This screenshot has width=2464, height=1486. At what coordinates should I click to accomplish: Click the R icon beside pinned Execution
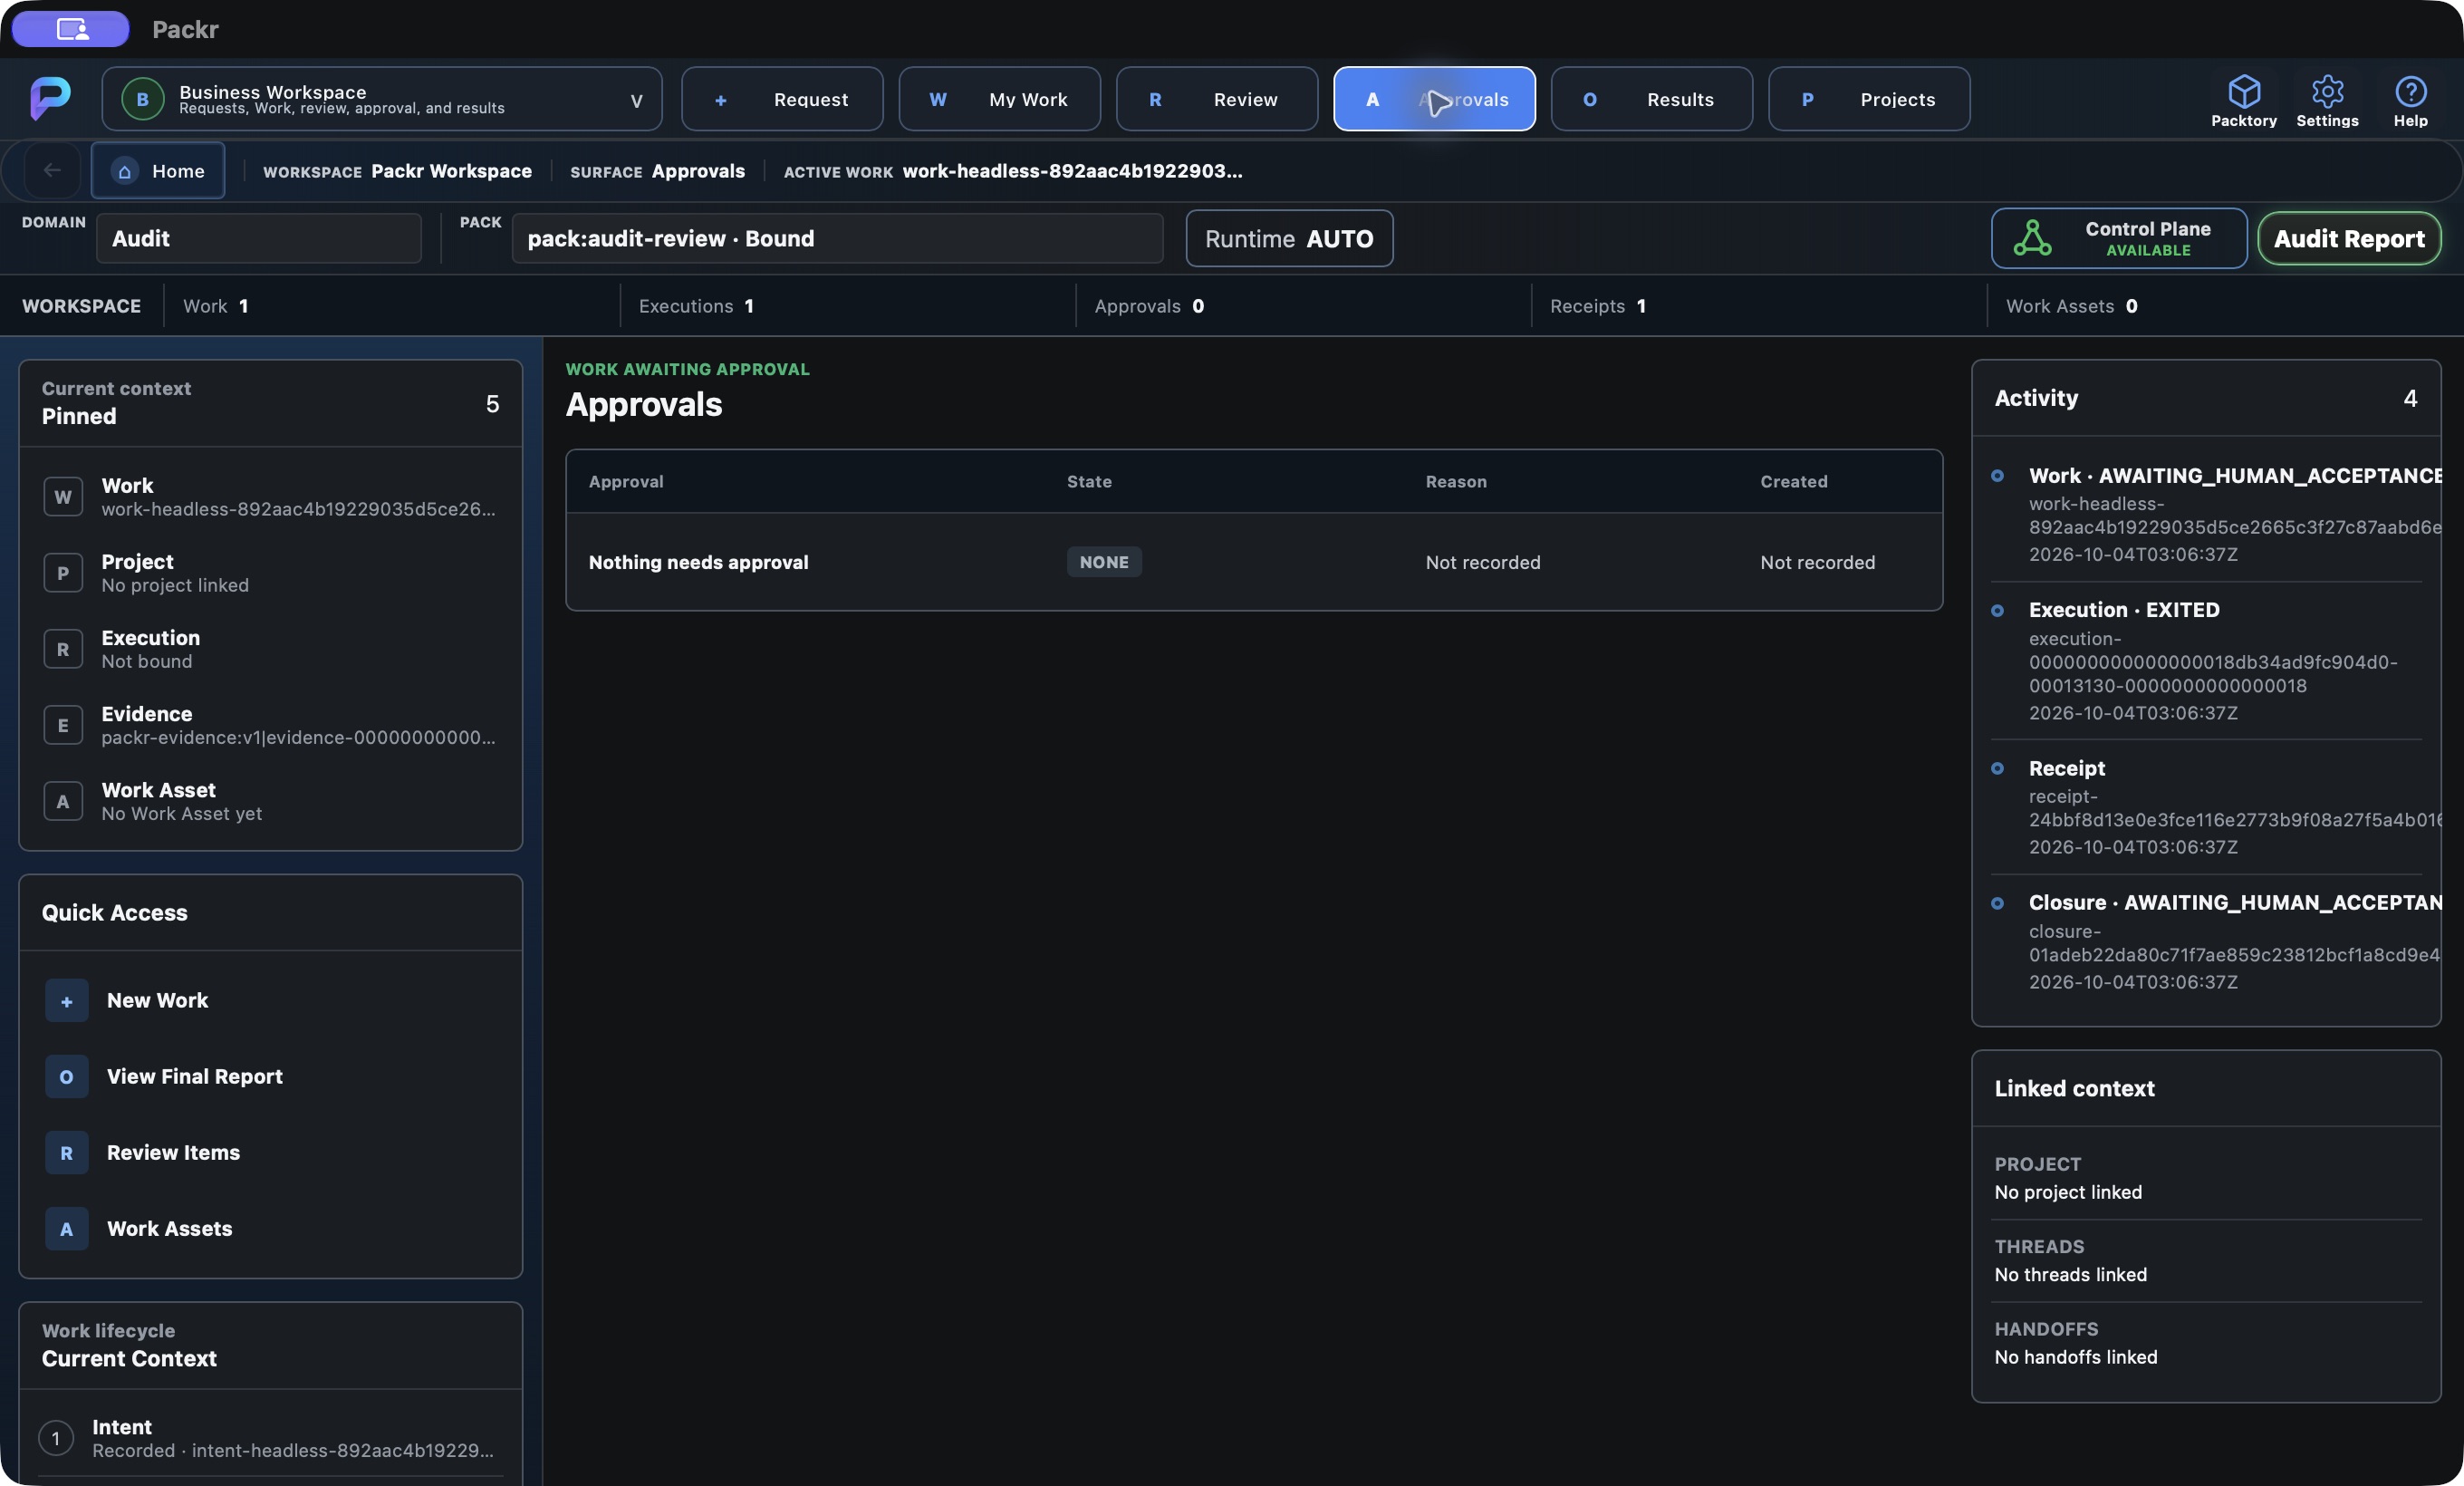[63, 649]
